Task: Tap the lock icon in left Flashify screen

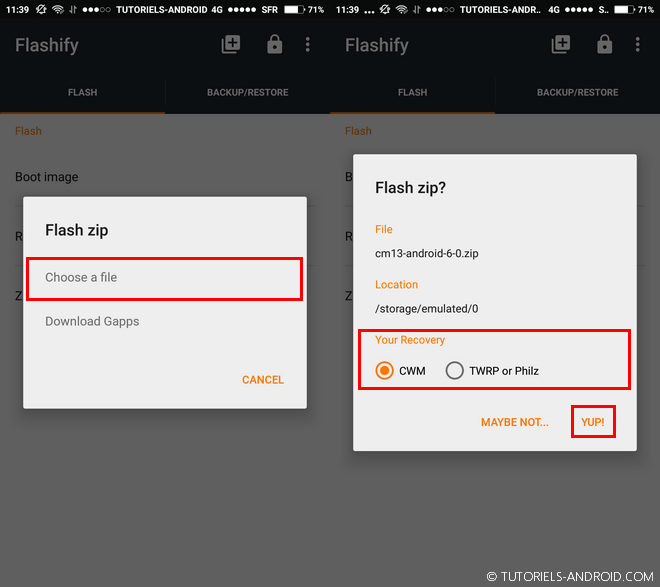Action: click(x=274, y=44)
